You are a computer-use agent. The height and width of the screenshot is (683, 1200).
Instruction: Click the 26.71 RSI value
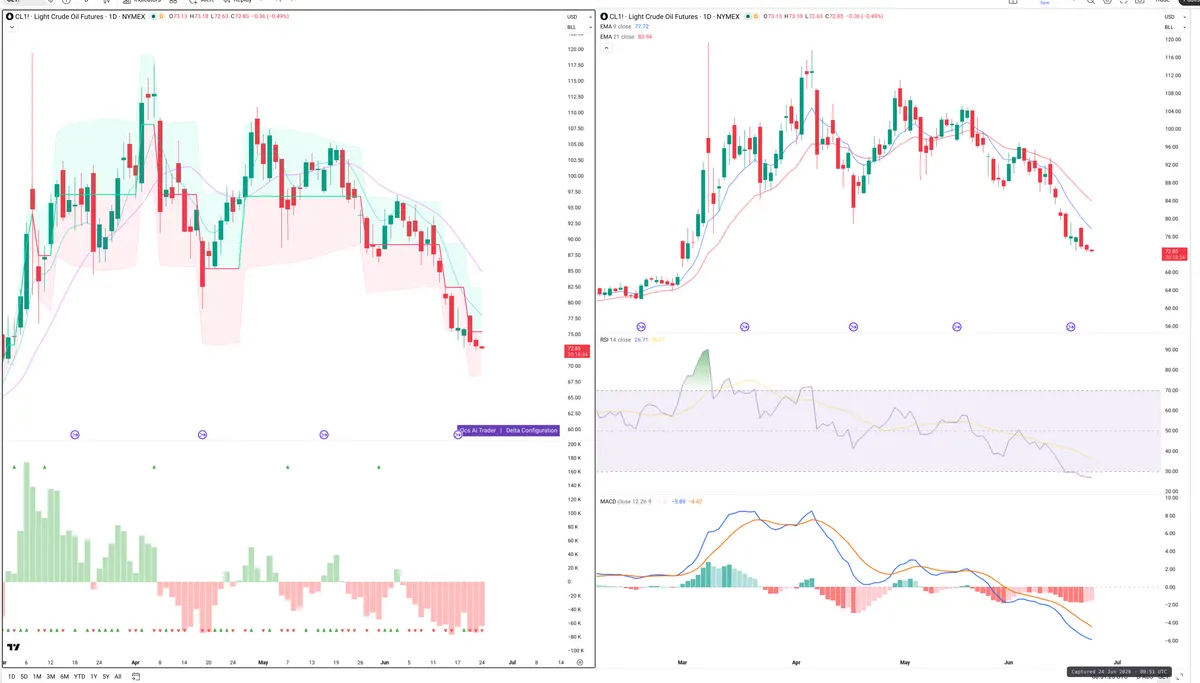click(x=642, y=340)
